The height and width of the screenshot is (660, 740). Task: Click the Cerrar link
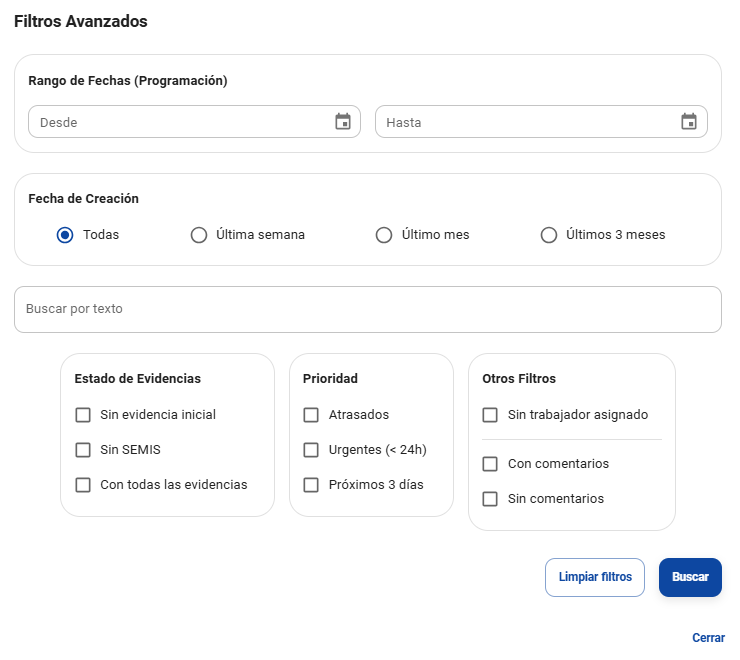708,638
